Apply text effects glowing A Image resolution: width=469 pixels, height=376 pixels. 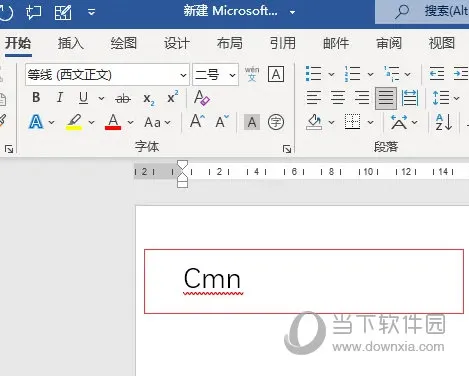tap(36, 122)
